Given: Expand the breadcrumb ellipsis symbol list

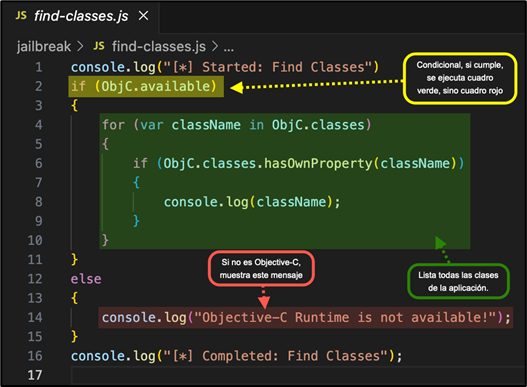Looking at the screenshot, I should coord(229,48).
